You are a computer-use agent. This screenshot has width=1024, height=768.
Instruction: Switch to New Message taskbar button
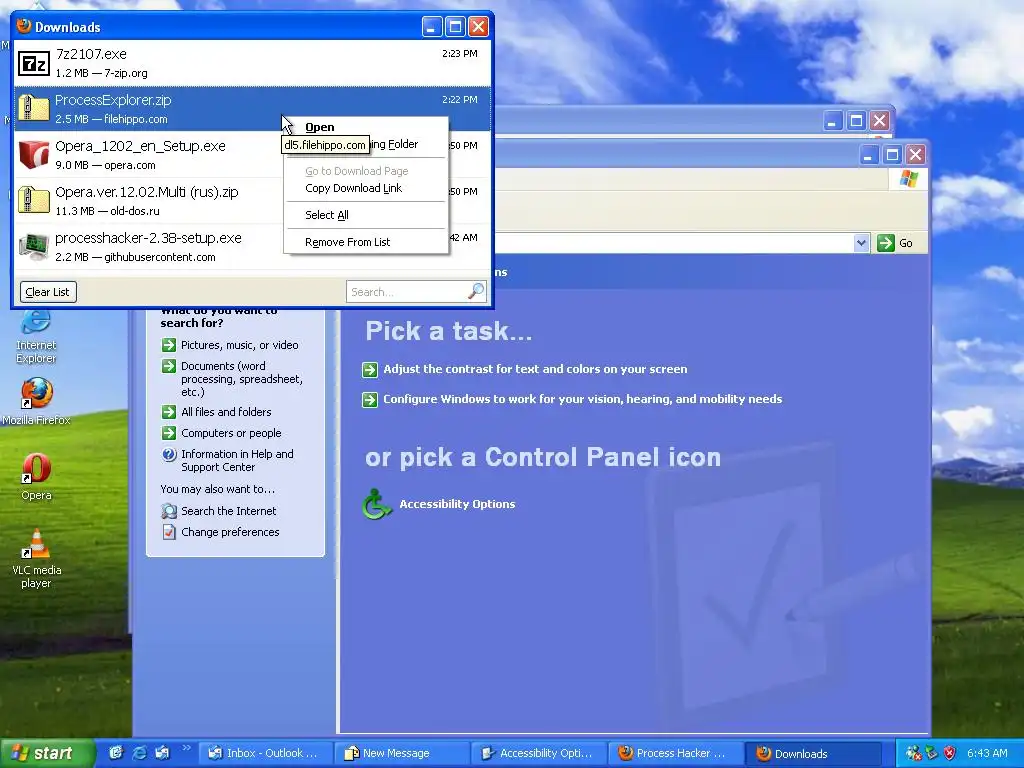402,753
